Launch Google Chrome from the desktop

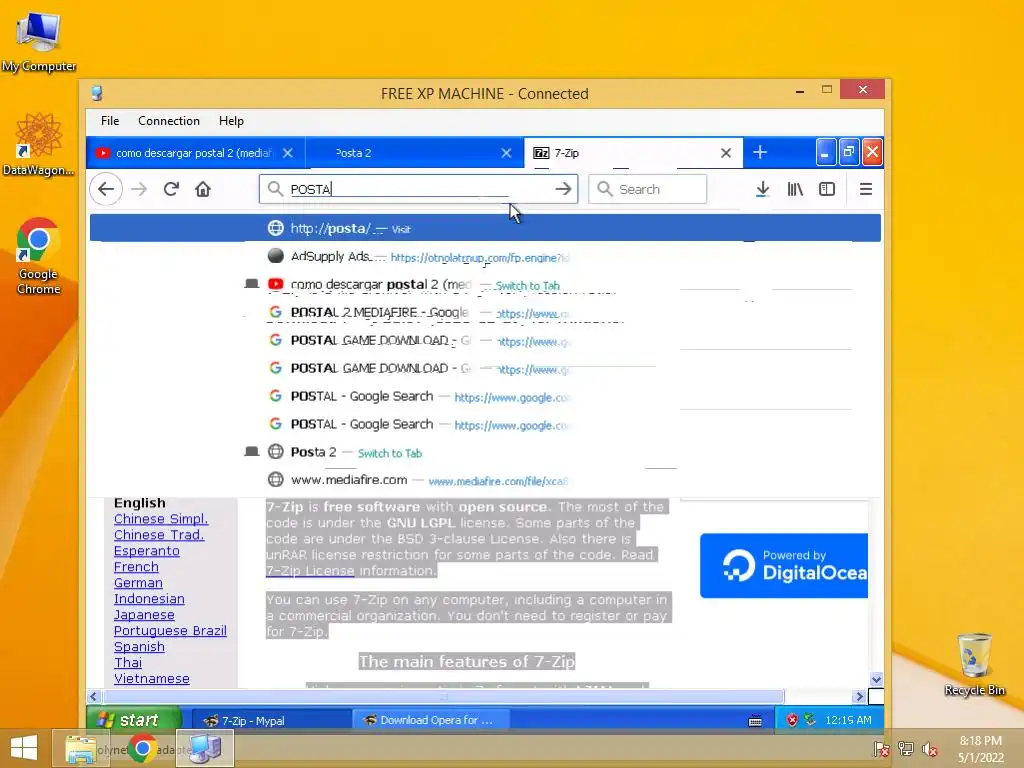point(39,256)
